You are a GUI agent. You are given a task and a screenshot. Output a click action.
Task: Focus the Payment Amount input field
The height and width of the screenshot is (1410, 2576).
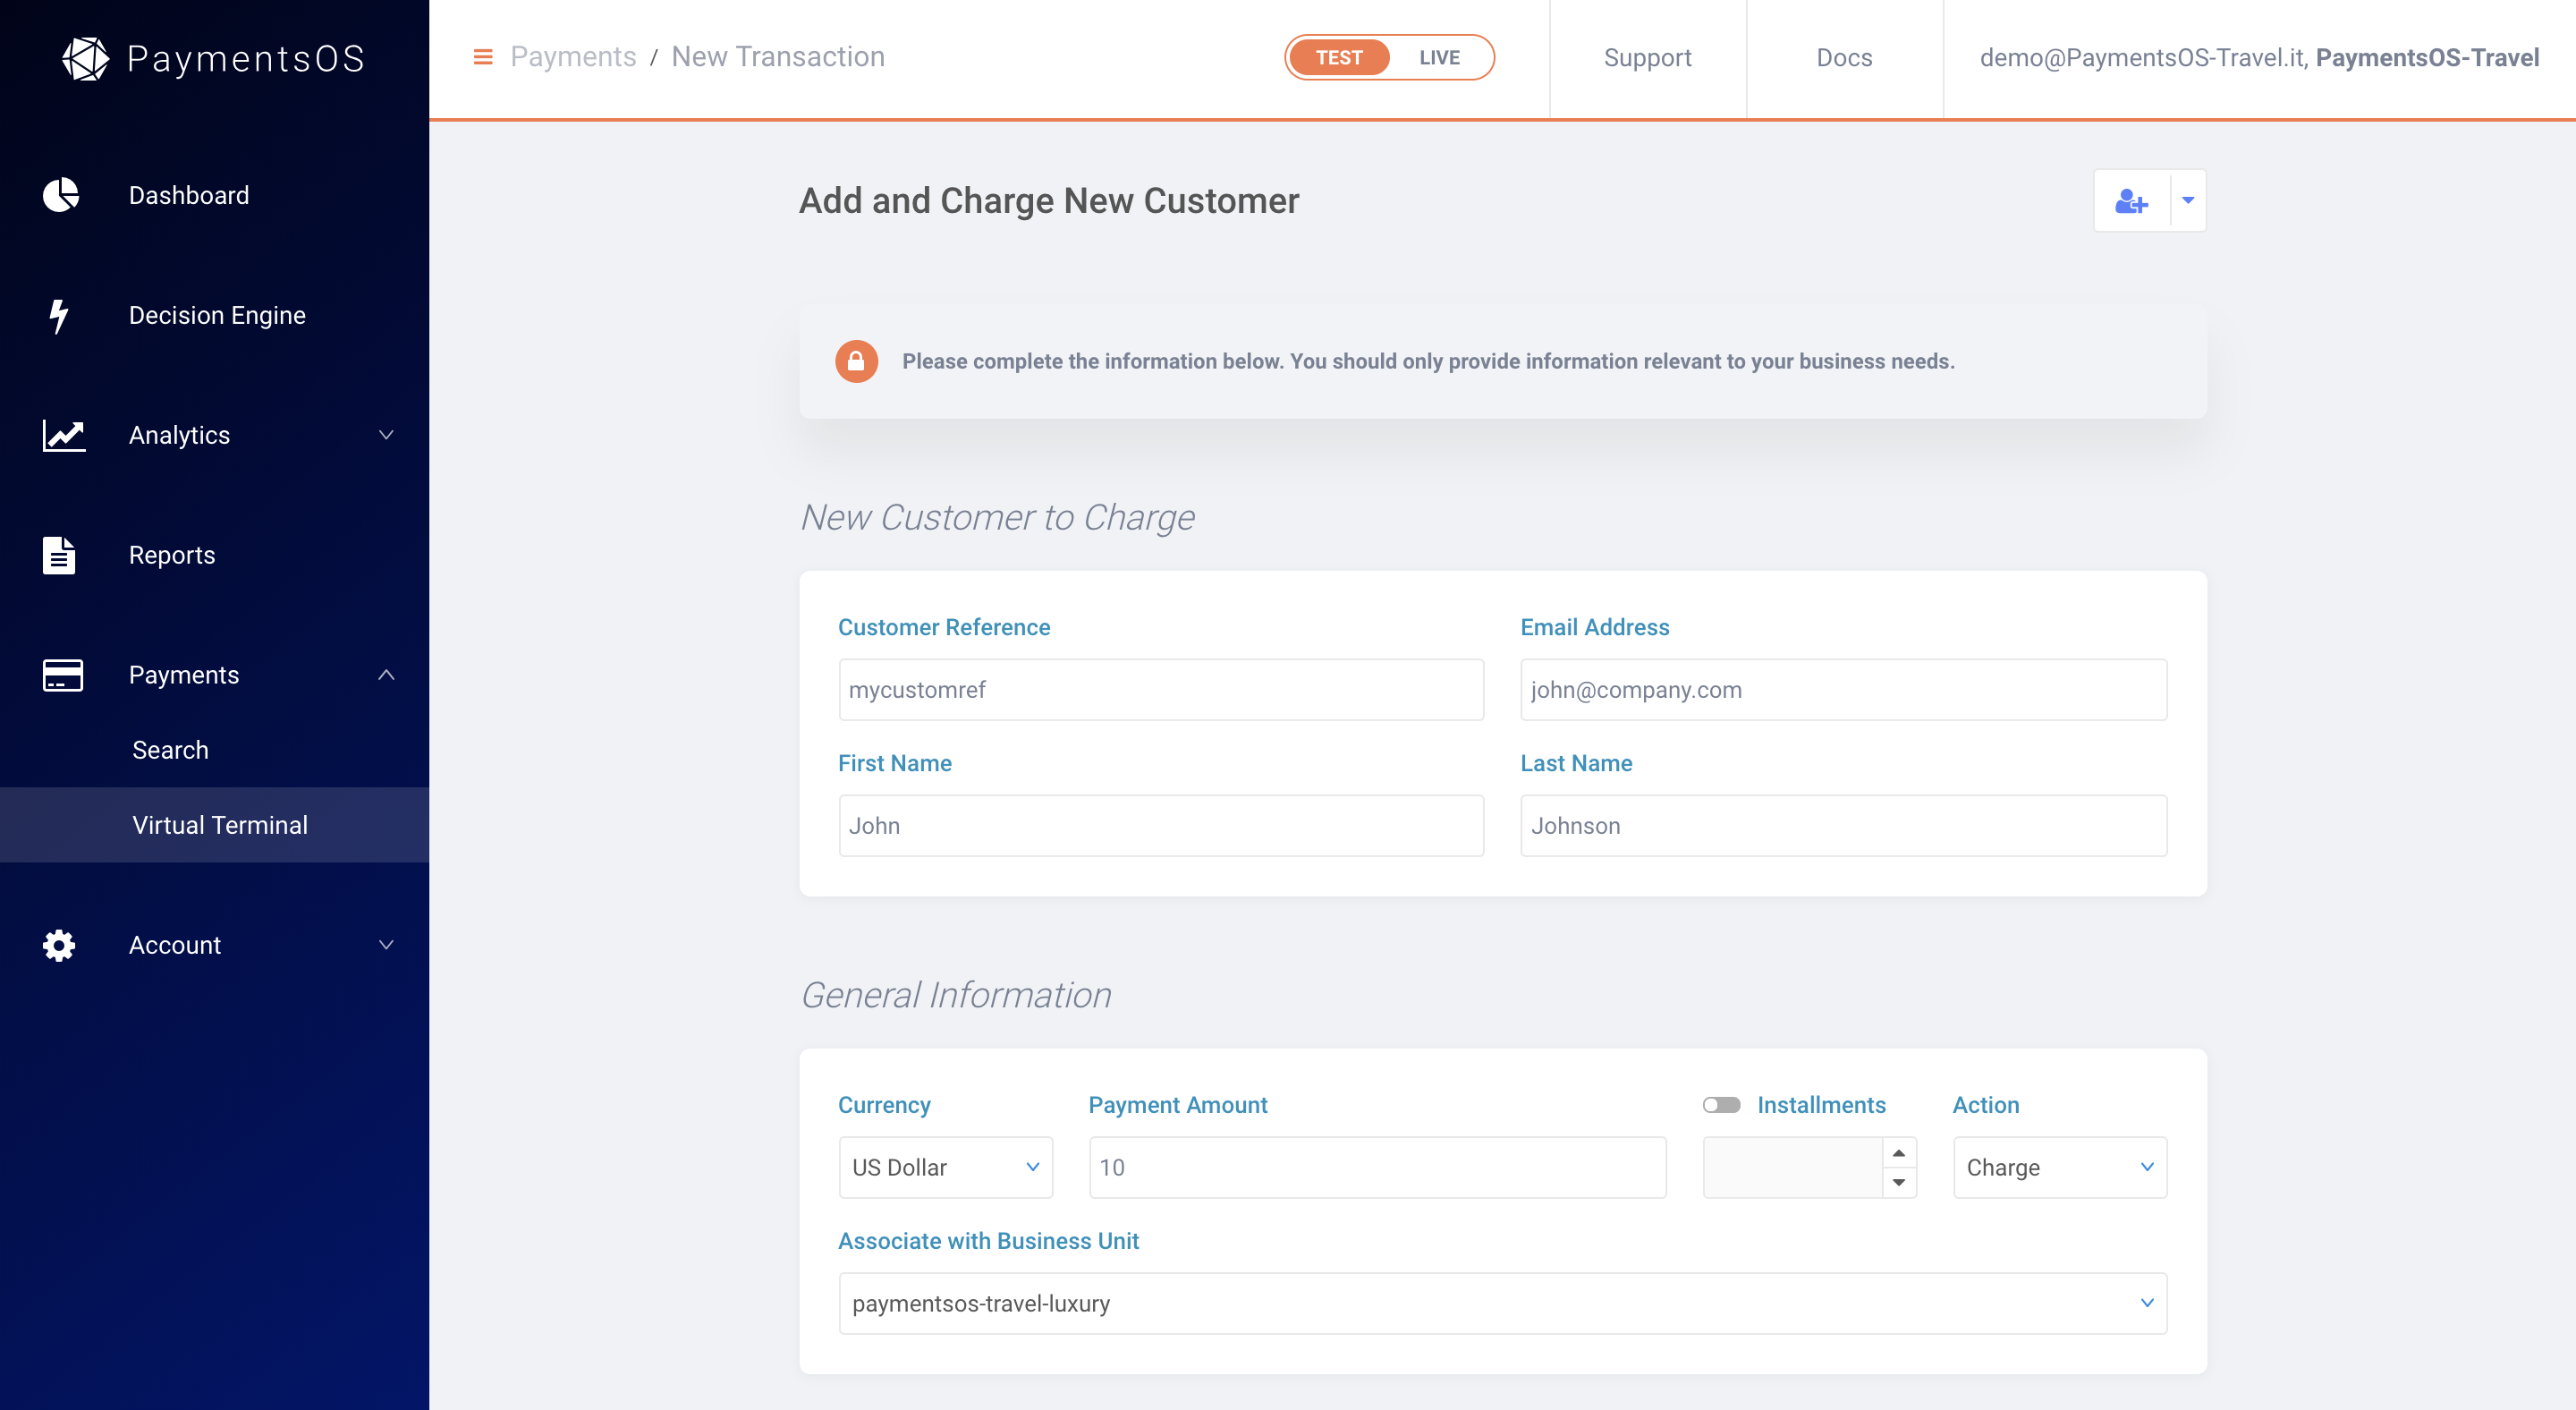point(1377,1167)
